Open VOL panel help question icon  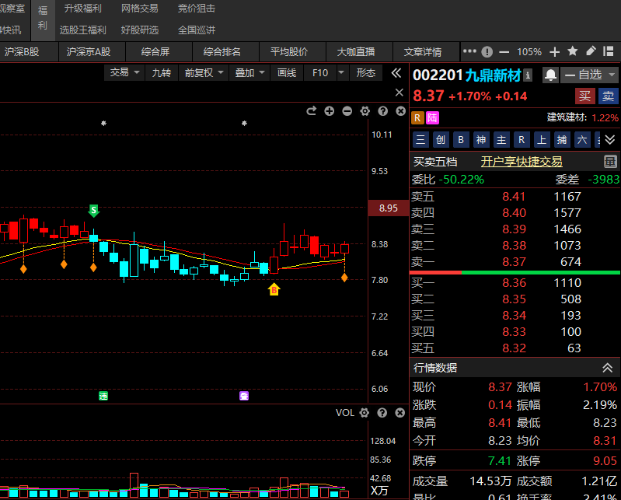pos(382,413)
